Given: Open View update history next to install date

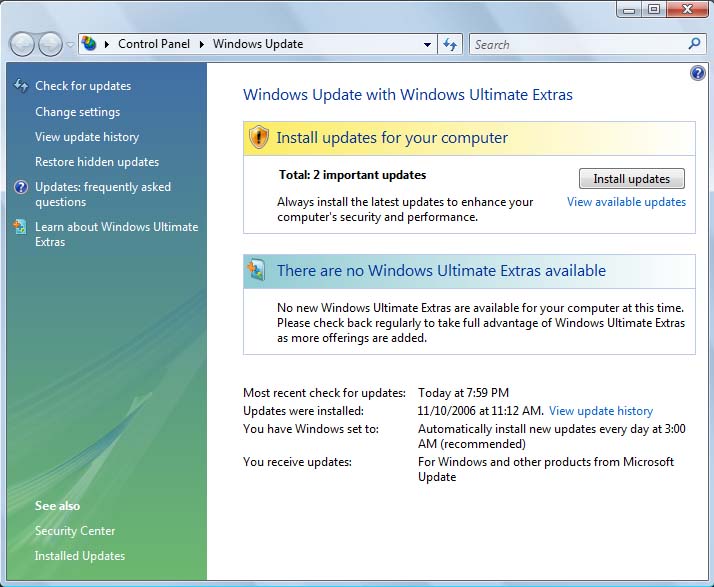Looking at the screenshot, I should [x=600, y=411].
